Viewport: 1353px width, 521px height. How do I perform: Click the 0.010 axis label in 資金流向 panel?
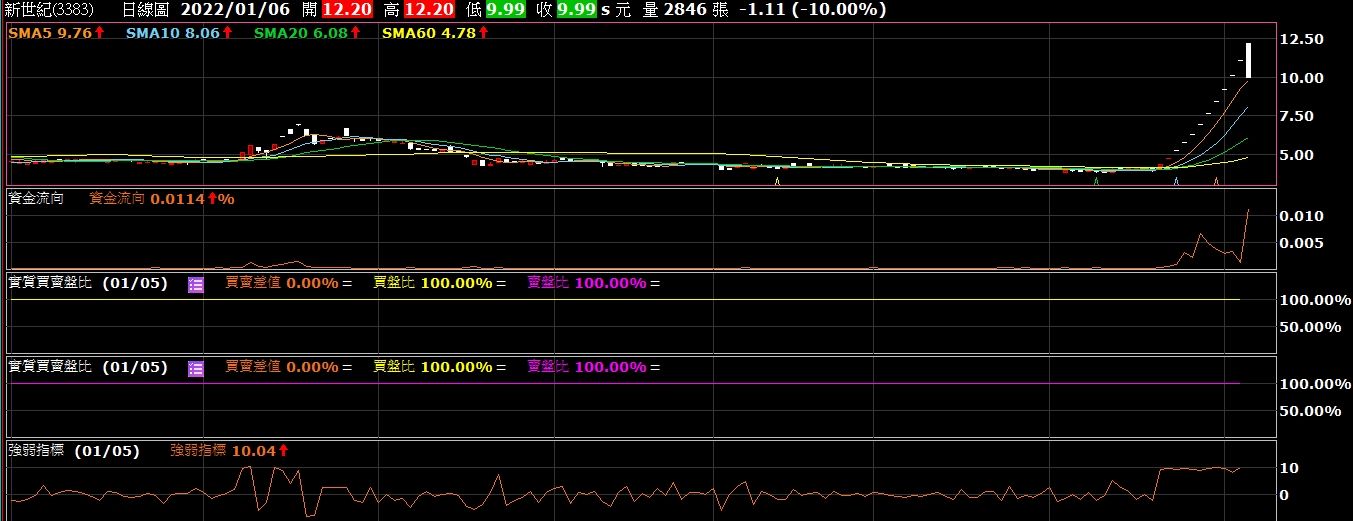click(x=1303, y=216)
